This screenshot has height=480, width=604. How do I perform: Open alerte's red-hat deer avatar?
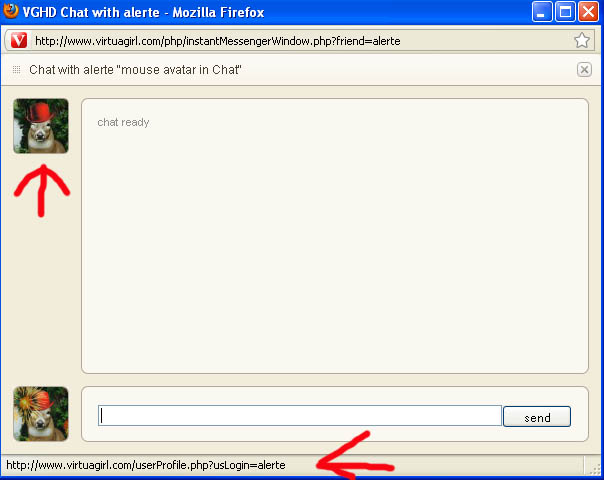(41, 126)
